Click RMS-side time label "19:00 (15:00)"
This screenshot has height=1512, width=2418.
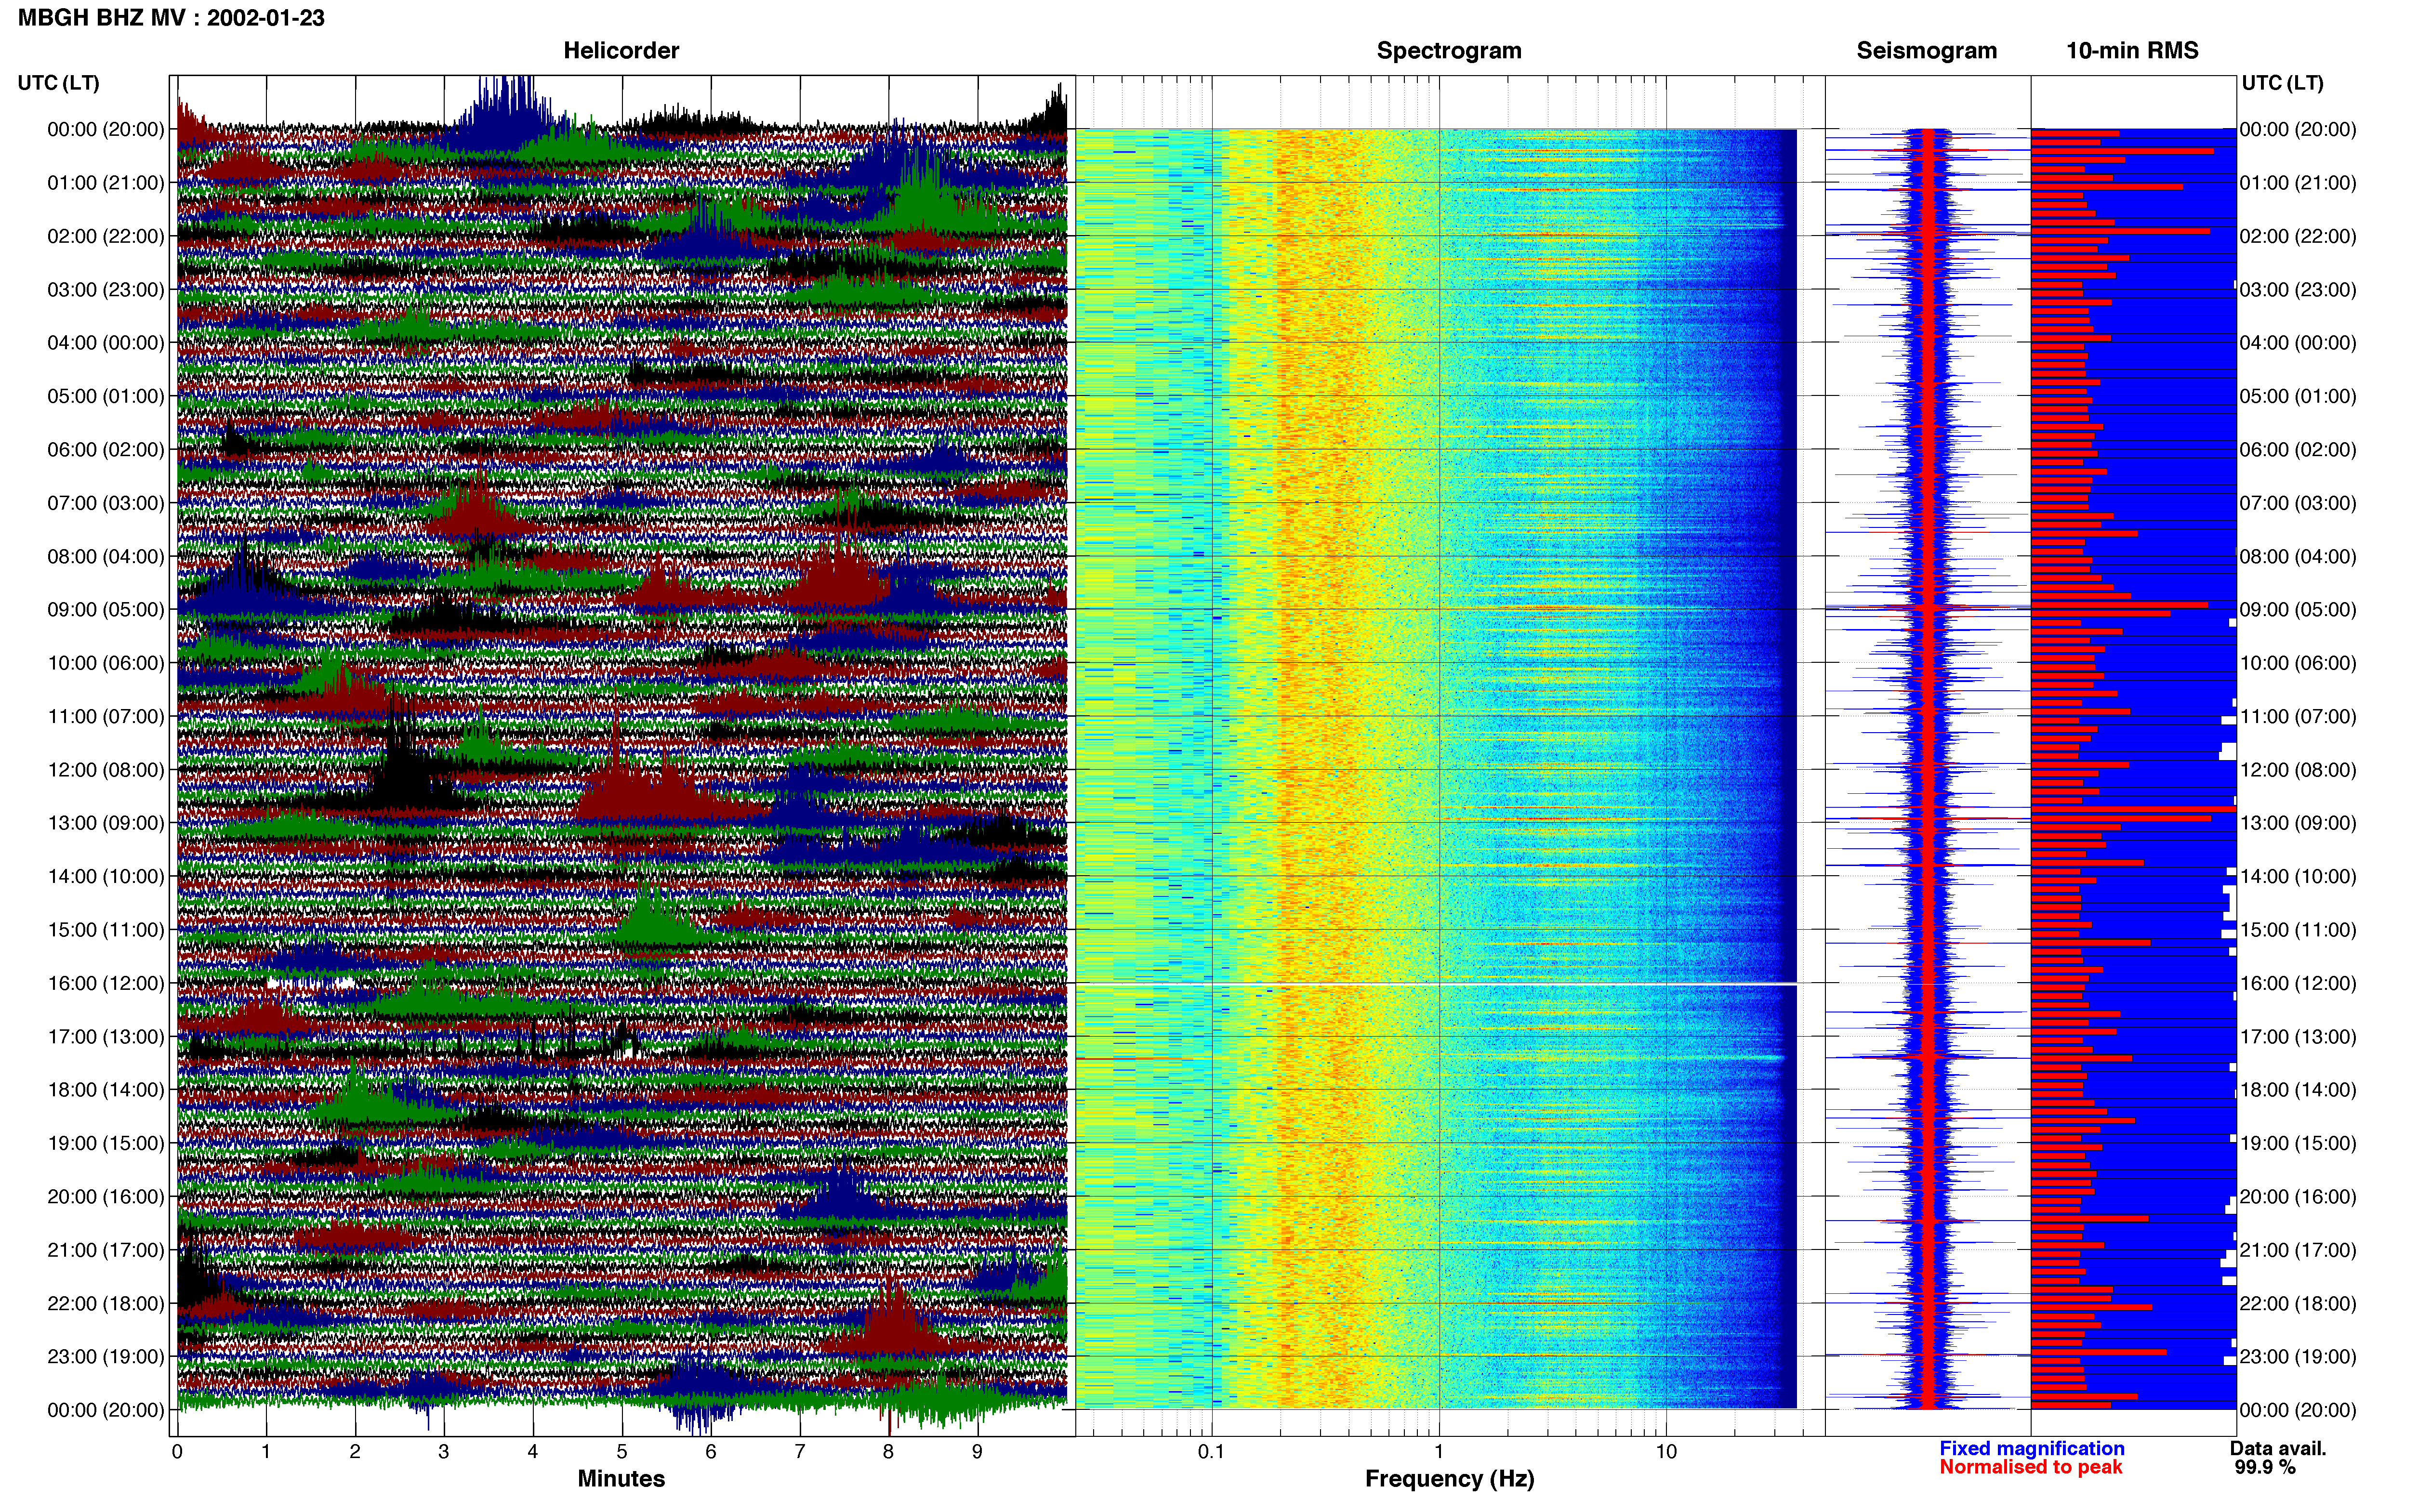pyautogui.click(x=2298, y=1143)
